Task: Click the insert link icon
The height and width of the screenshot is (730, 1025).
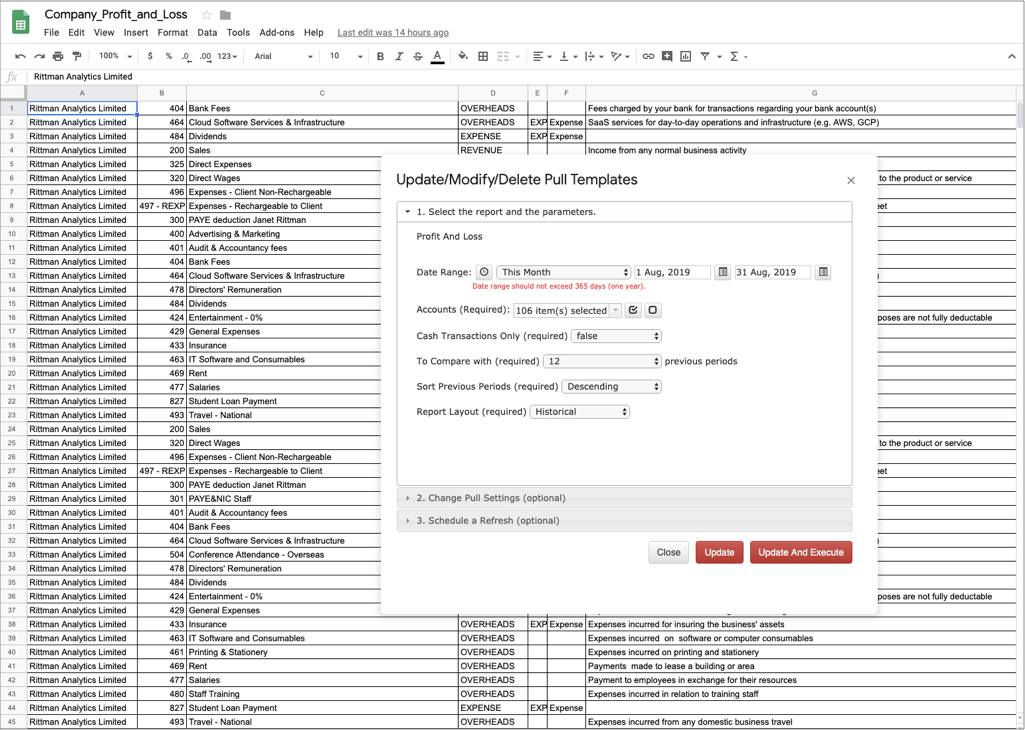Action: click(648, 57)
